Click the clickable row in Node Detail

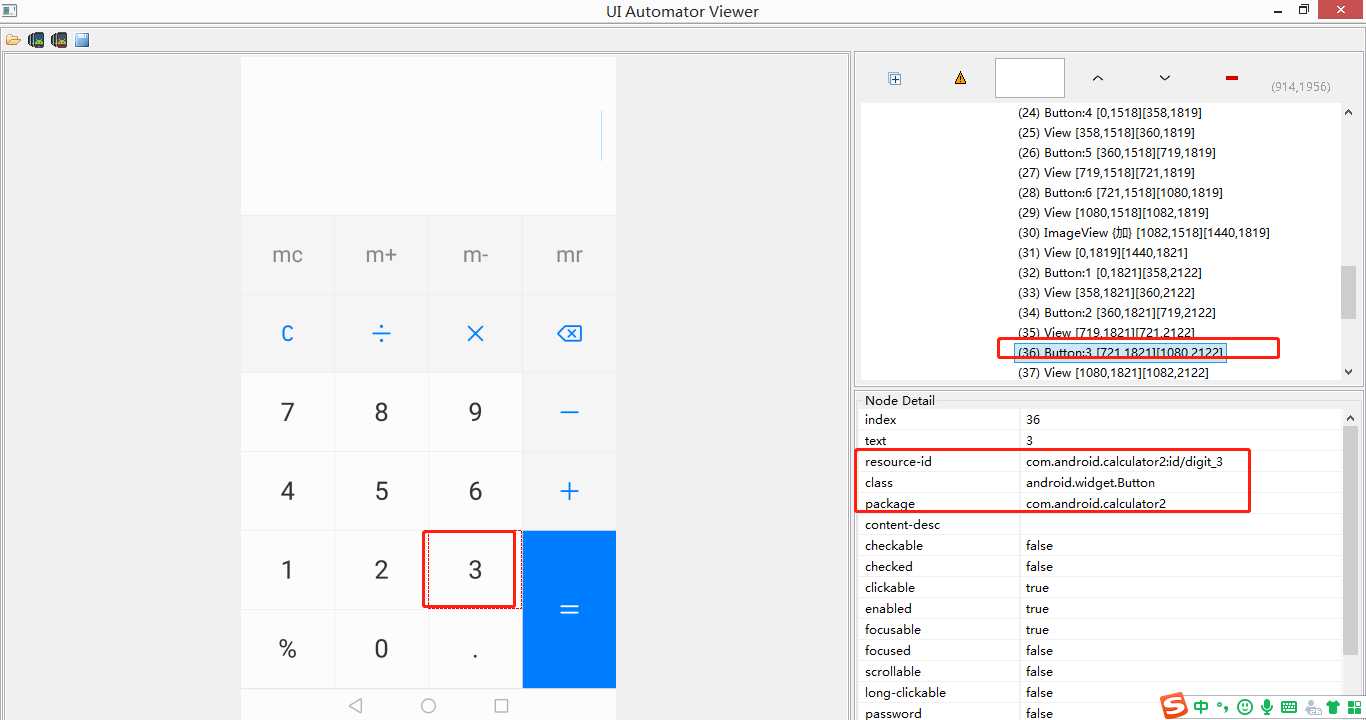point(1100,588)
